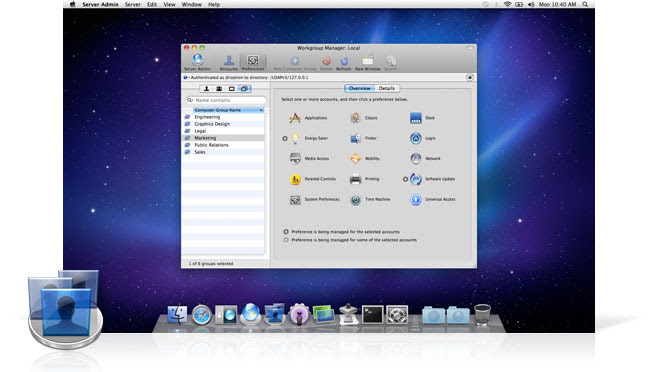
Task: Select the Graphics Design computer group
Action: [x=224, y=124]
